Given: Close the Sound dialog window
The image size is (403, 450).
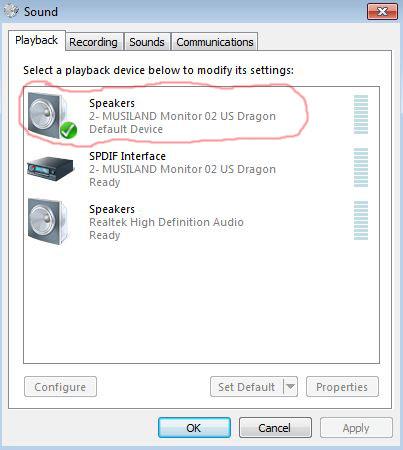Looking at the screenshot, I should (382, 12).
